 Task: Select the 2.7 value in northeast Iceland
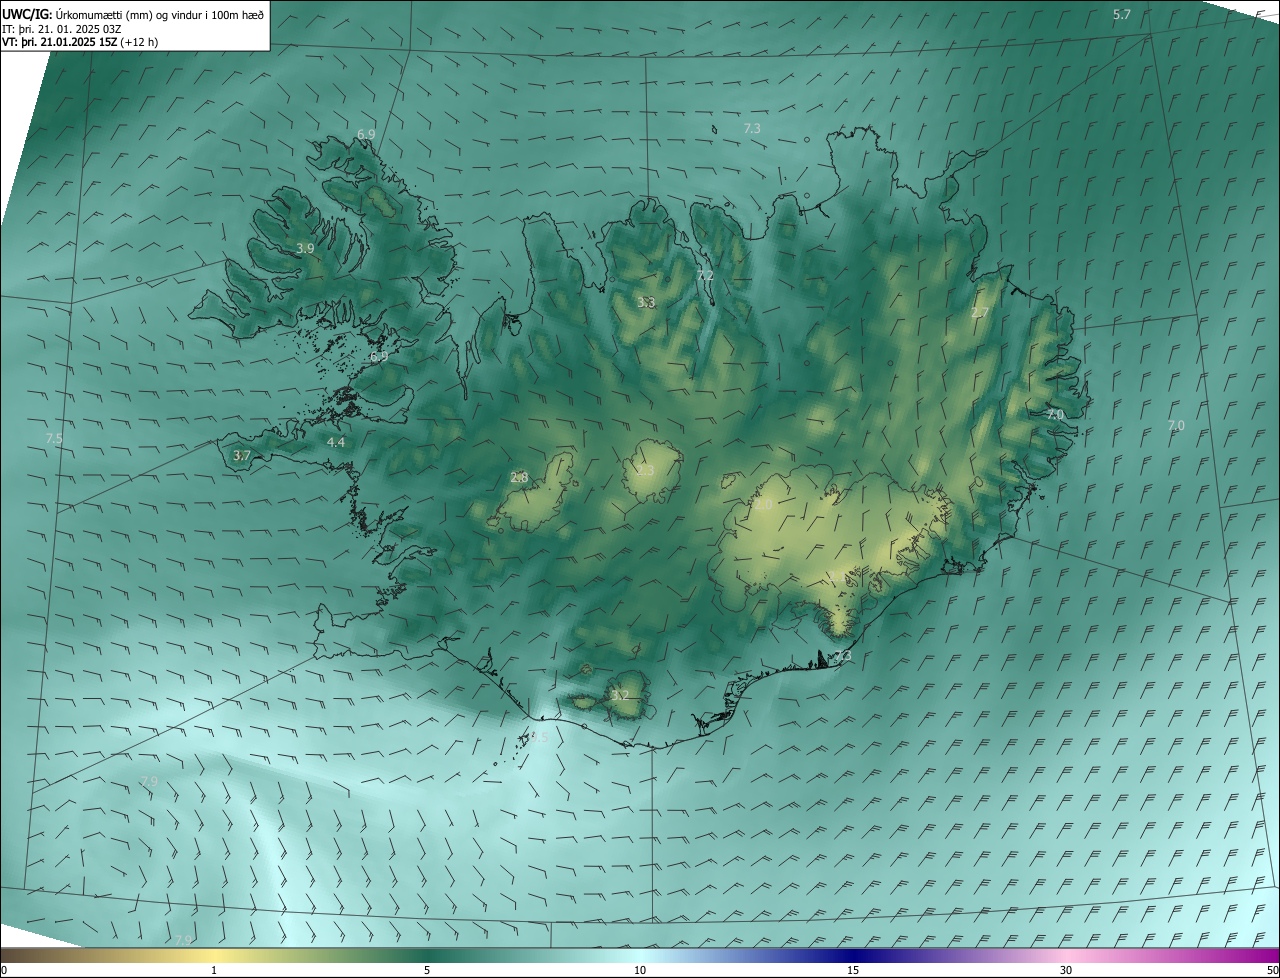980,313
